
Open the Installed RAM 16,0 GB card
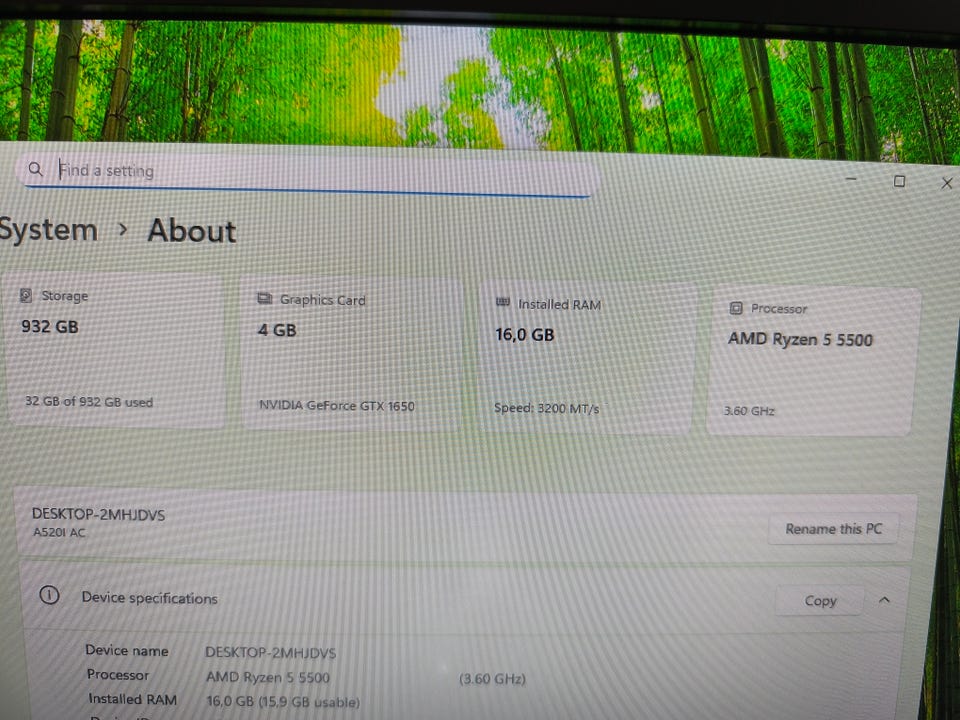point(587,358)
